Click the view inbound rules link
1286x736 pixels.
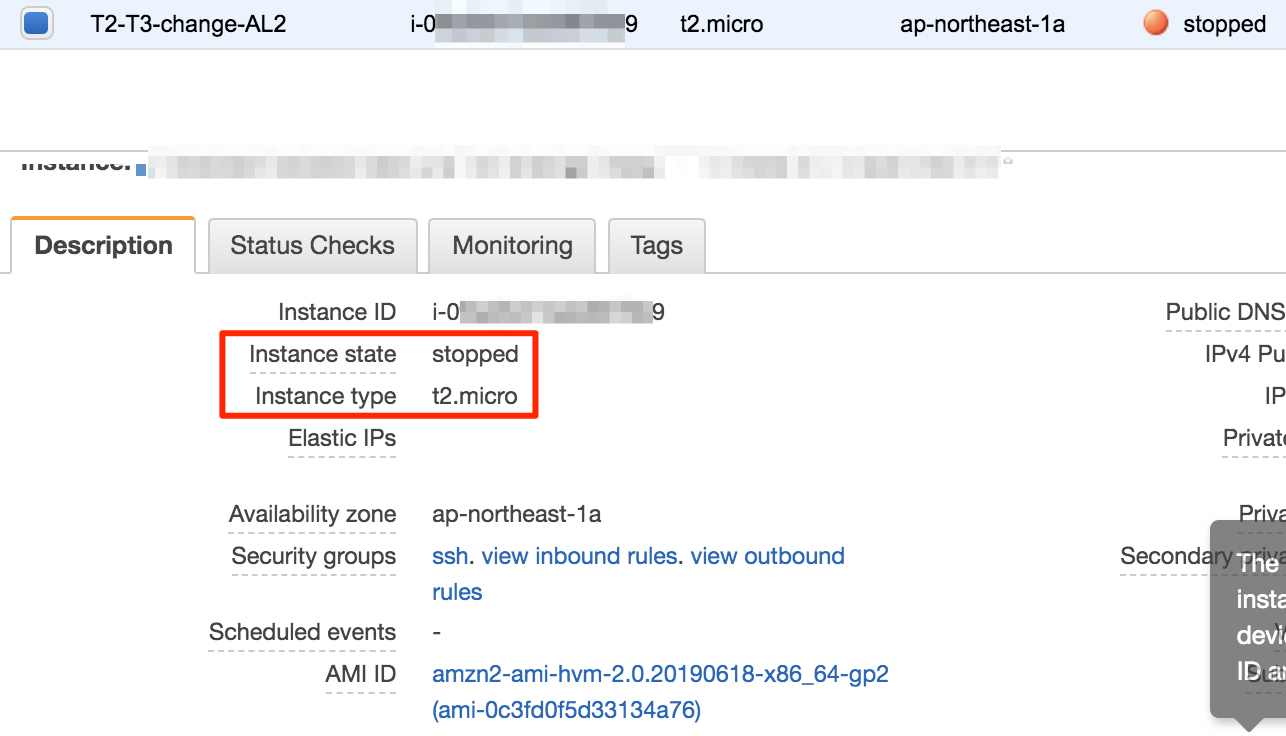click(579, 556)
